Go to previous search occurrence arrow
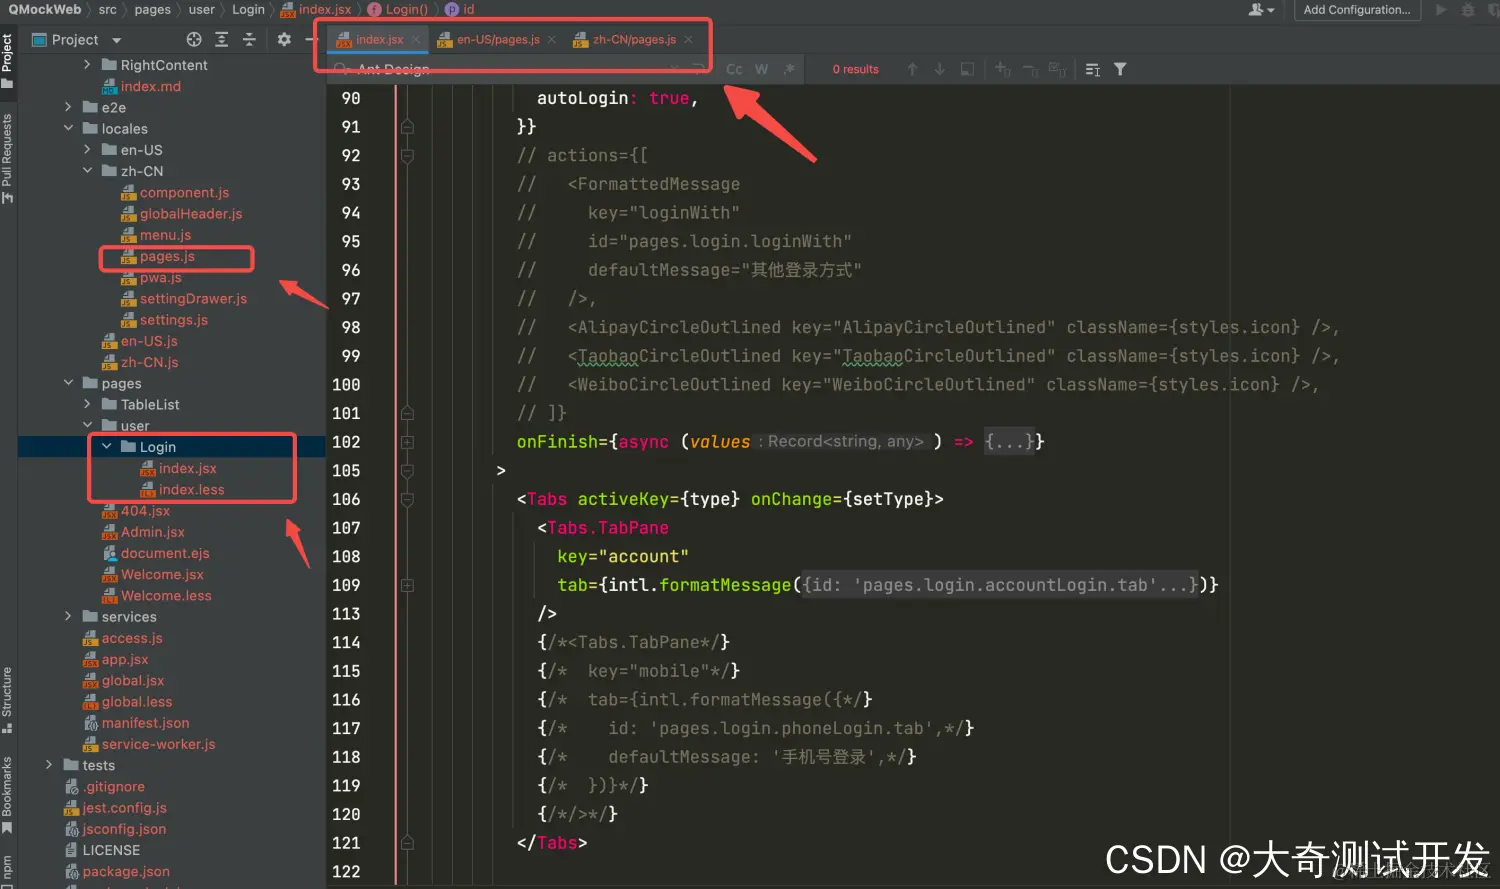 click(912, 69)
